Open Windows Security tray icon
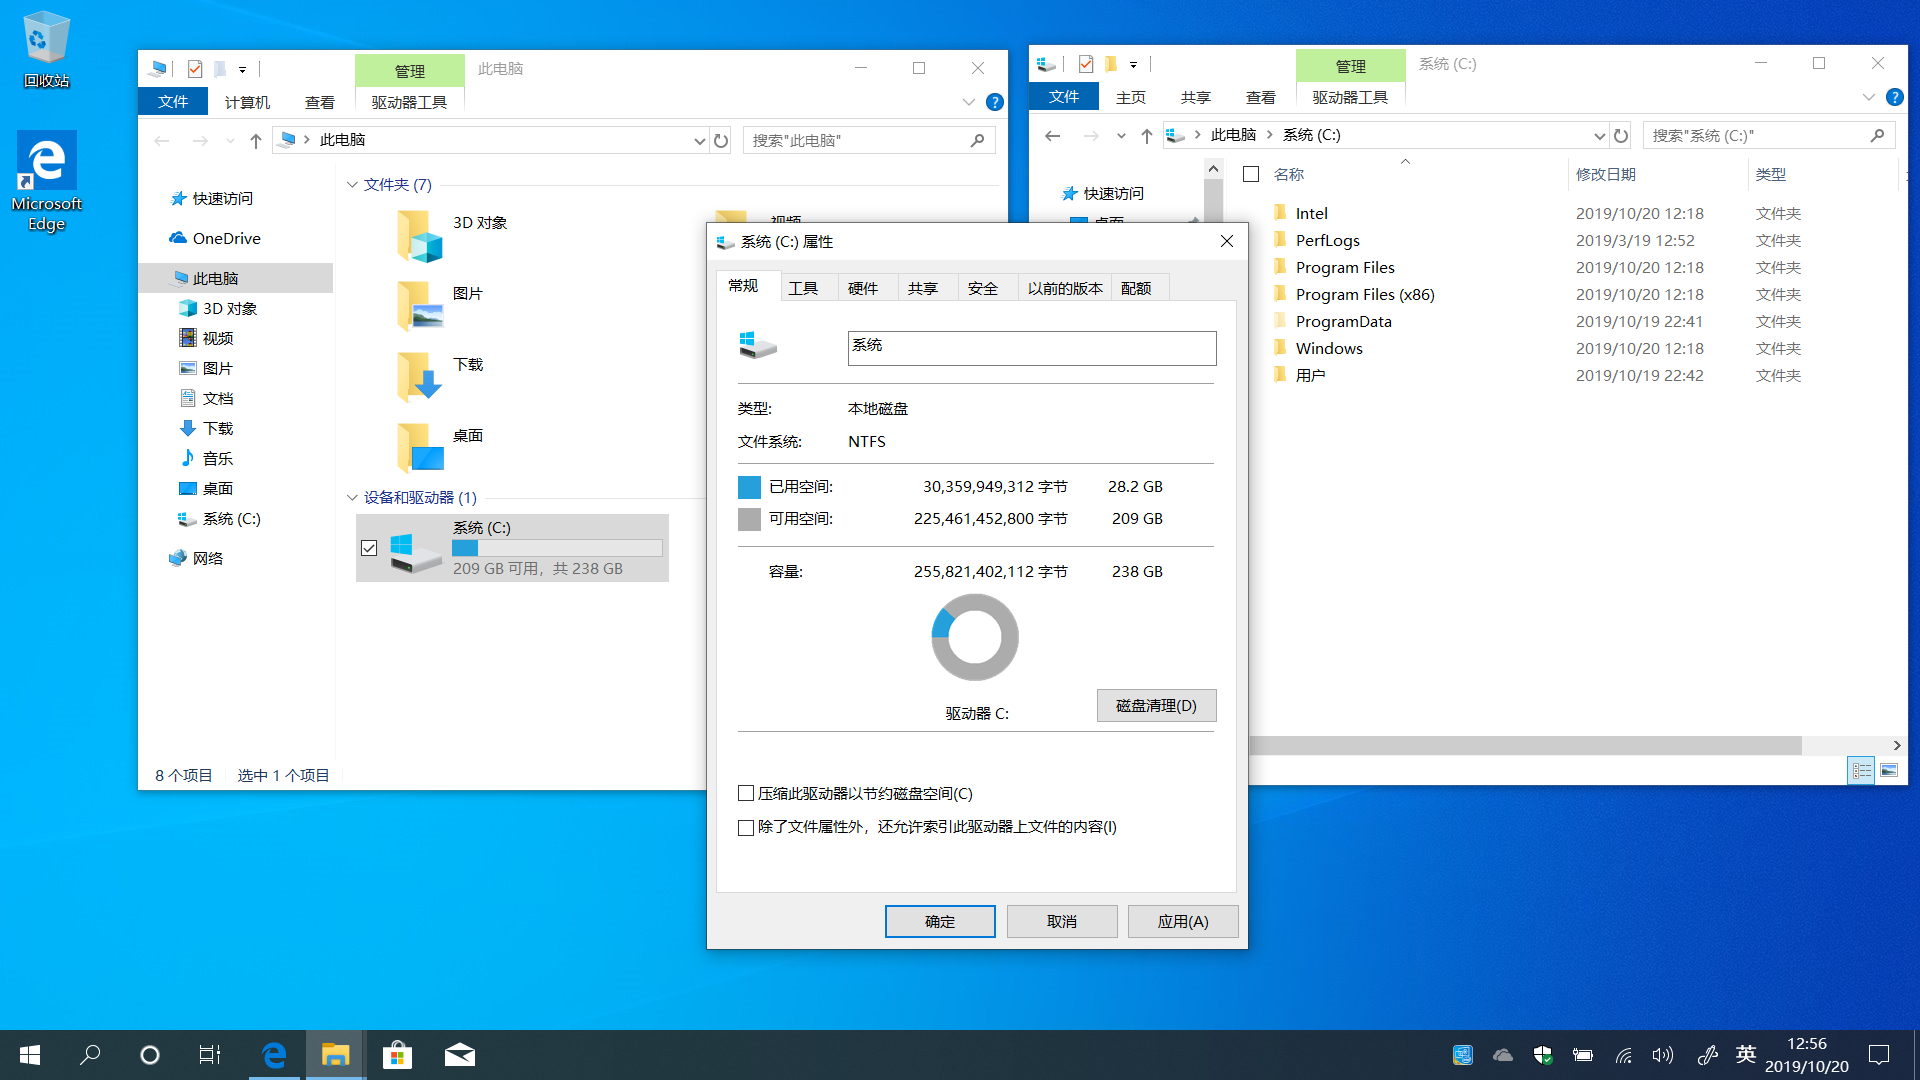 pyautogui.click(x=1543, y=1055)
